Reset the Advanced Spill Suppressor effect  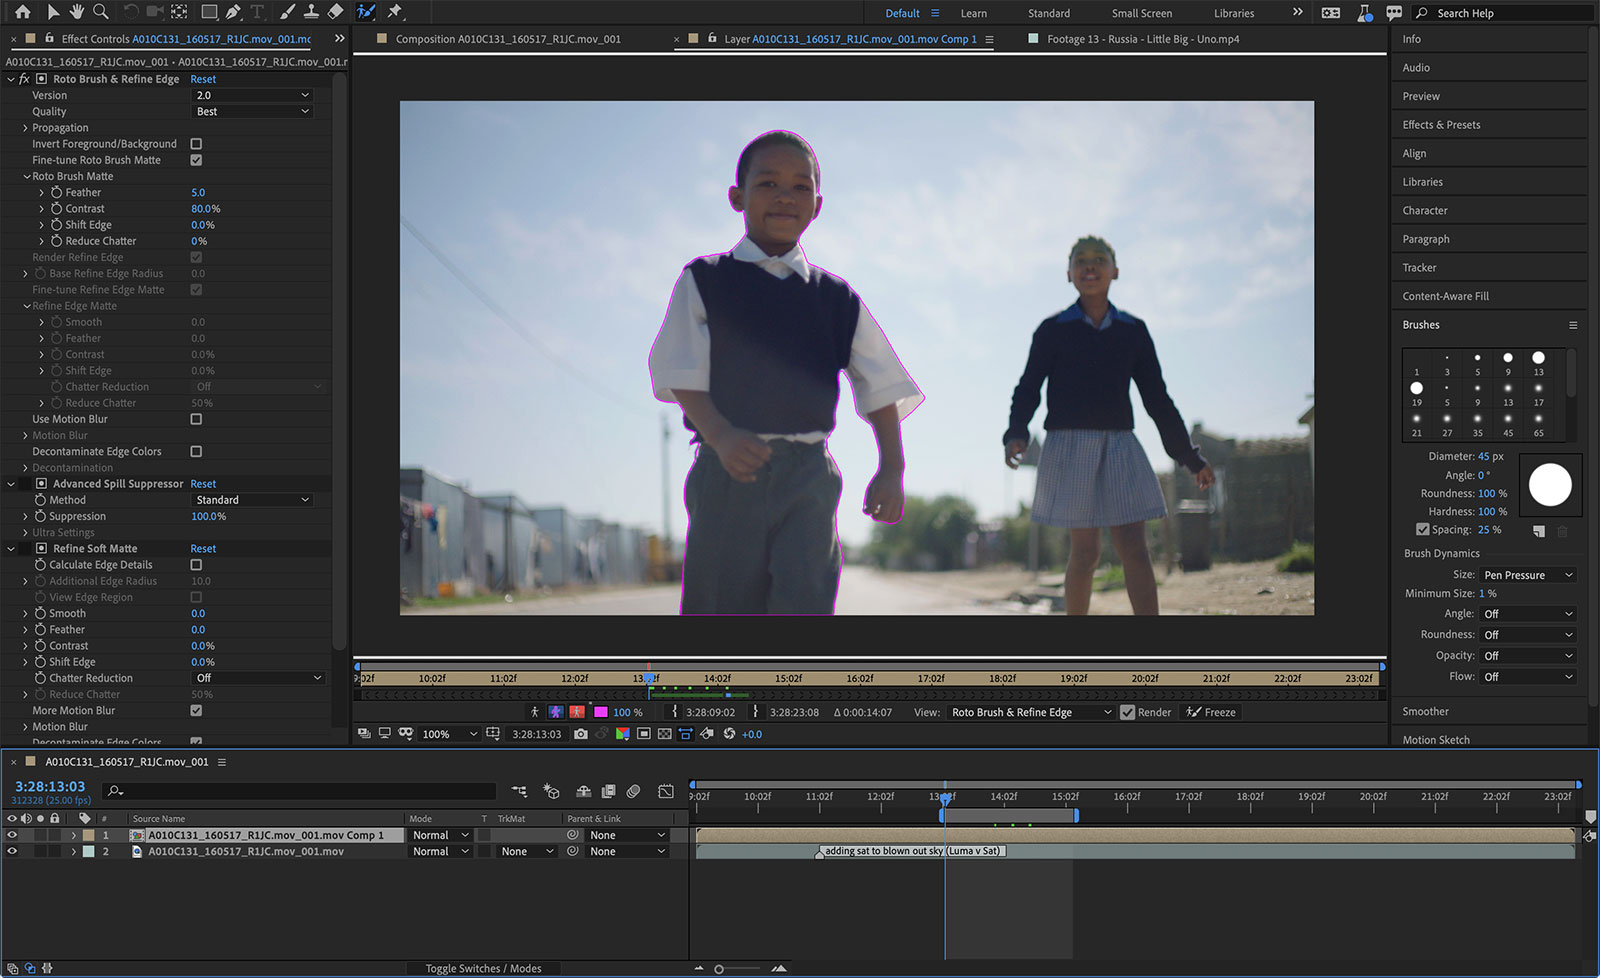(203, 484)
